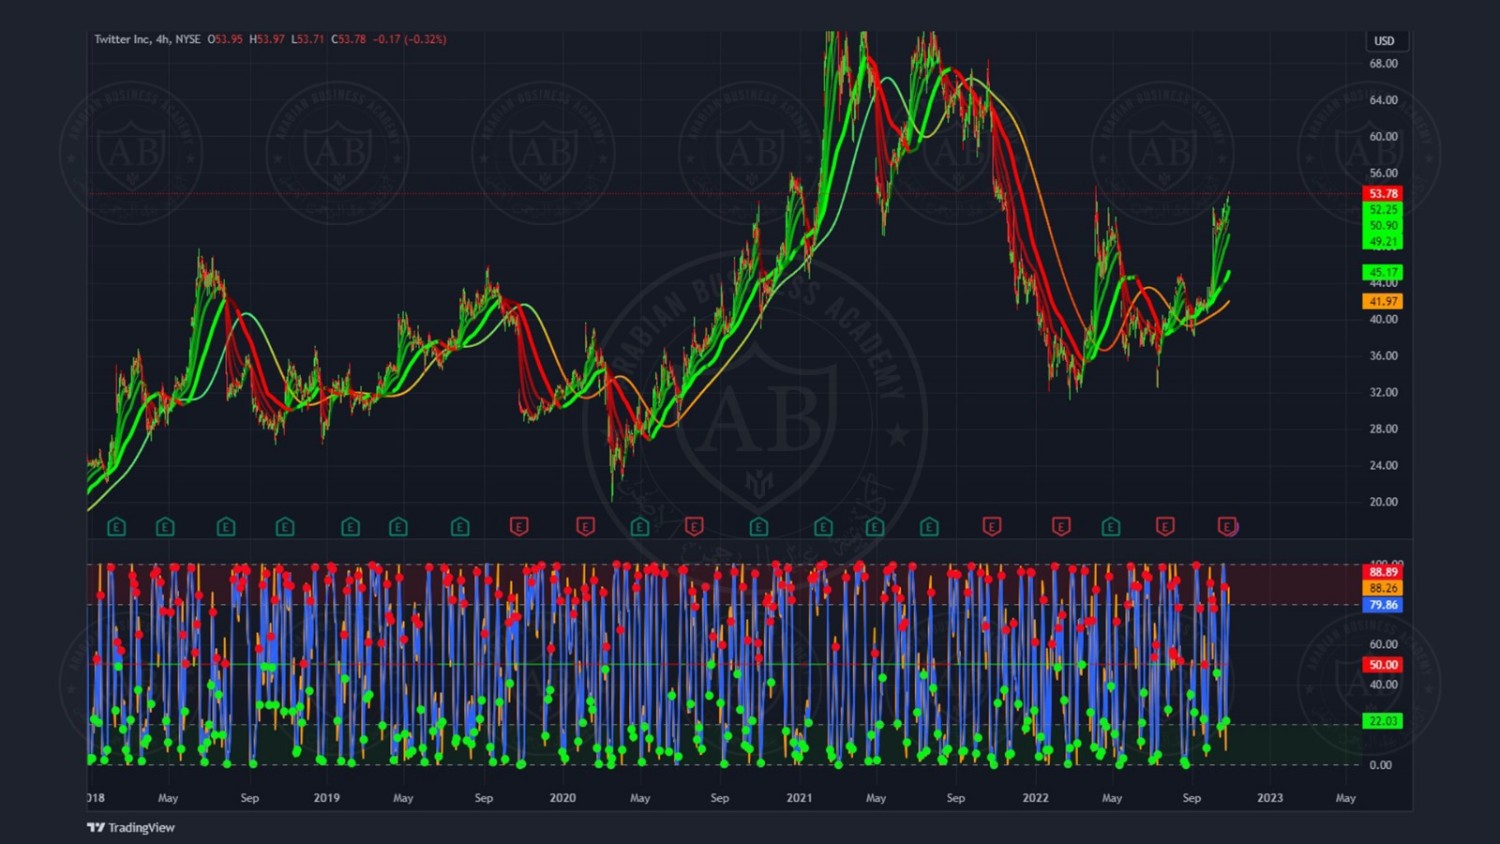This screenshot has width=1500, height=844.
Task: Click the TradingView logo
Action: click(x=131, y=827)
